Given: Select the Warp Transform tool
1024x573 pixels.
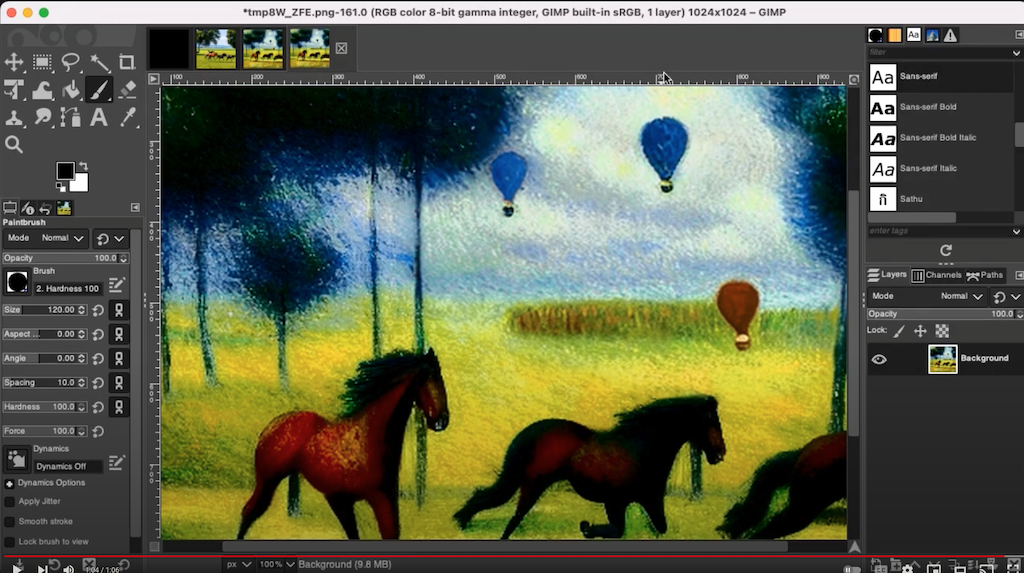Looking at the screenshot, I should pos(42,90).
